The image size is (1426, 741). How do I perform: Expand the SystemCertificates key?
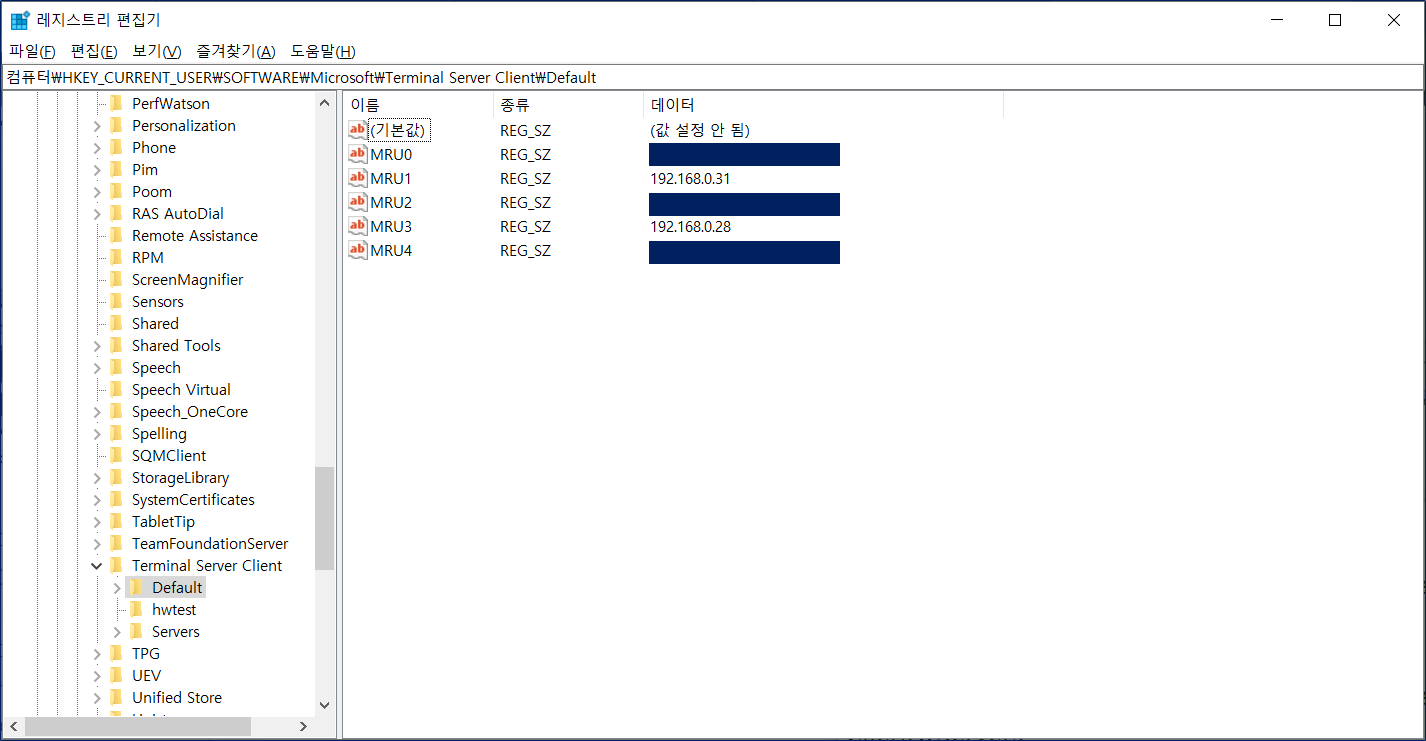click(x=97, y=500)
